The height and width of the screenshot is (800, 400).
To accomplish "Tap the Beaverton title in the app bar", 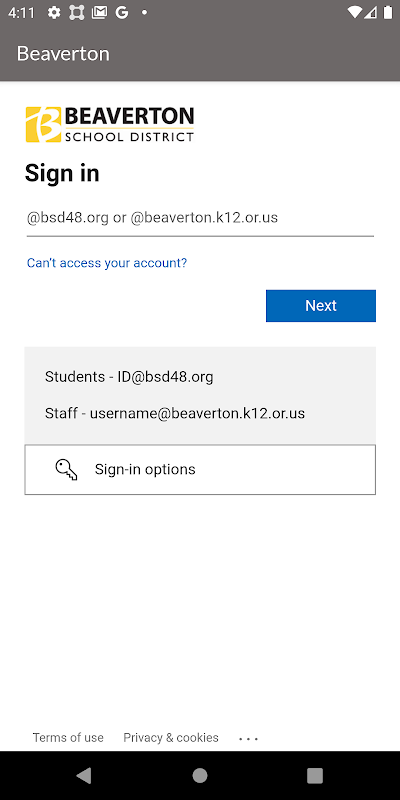I will (x=63, y=54).
